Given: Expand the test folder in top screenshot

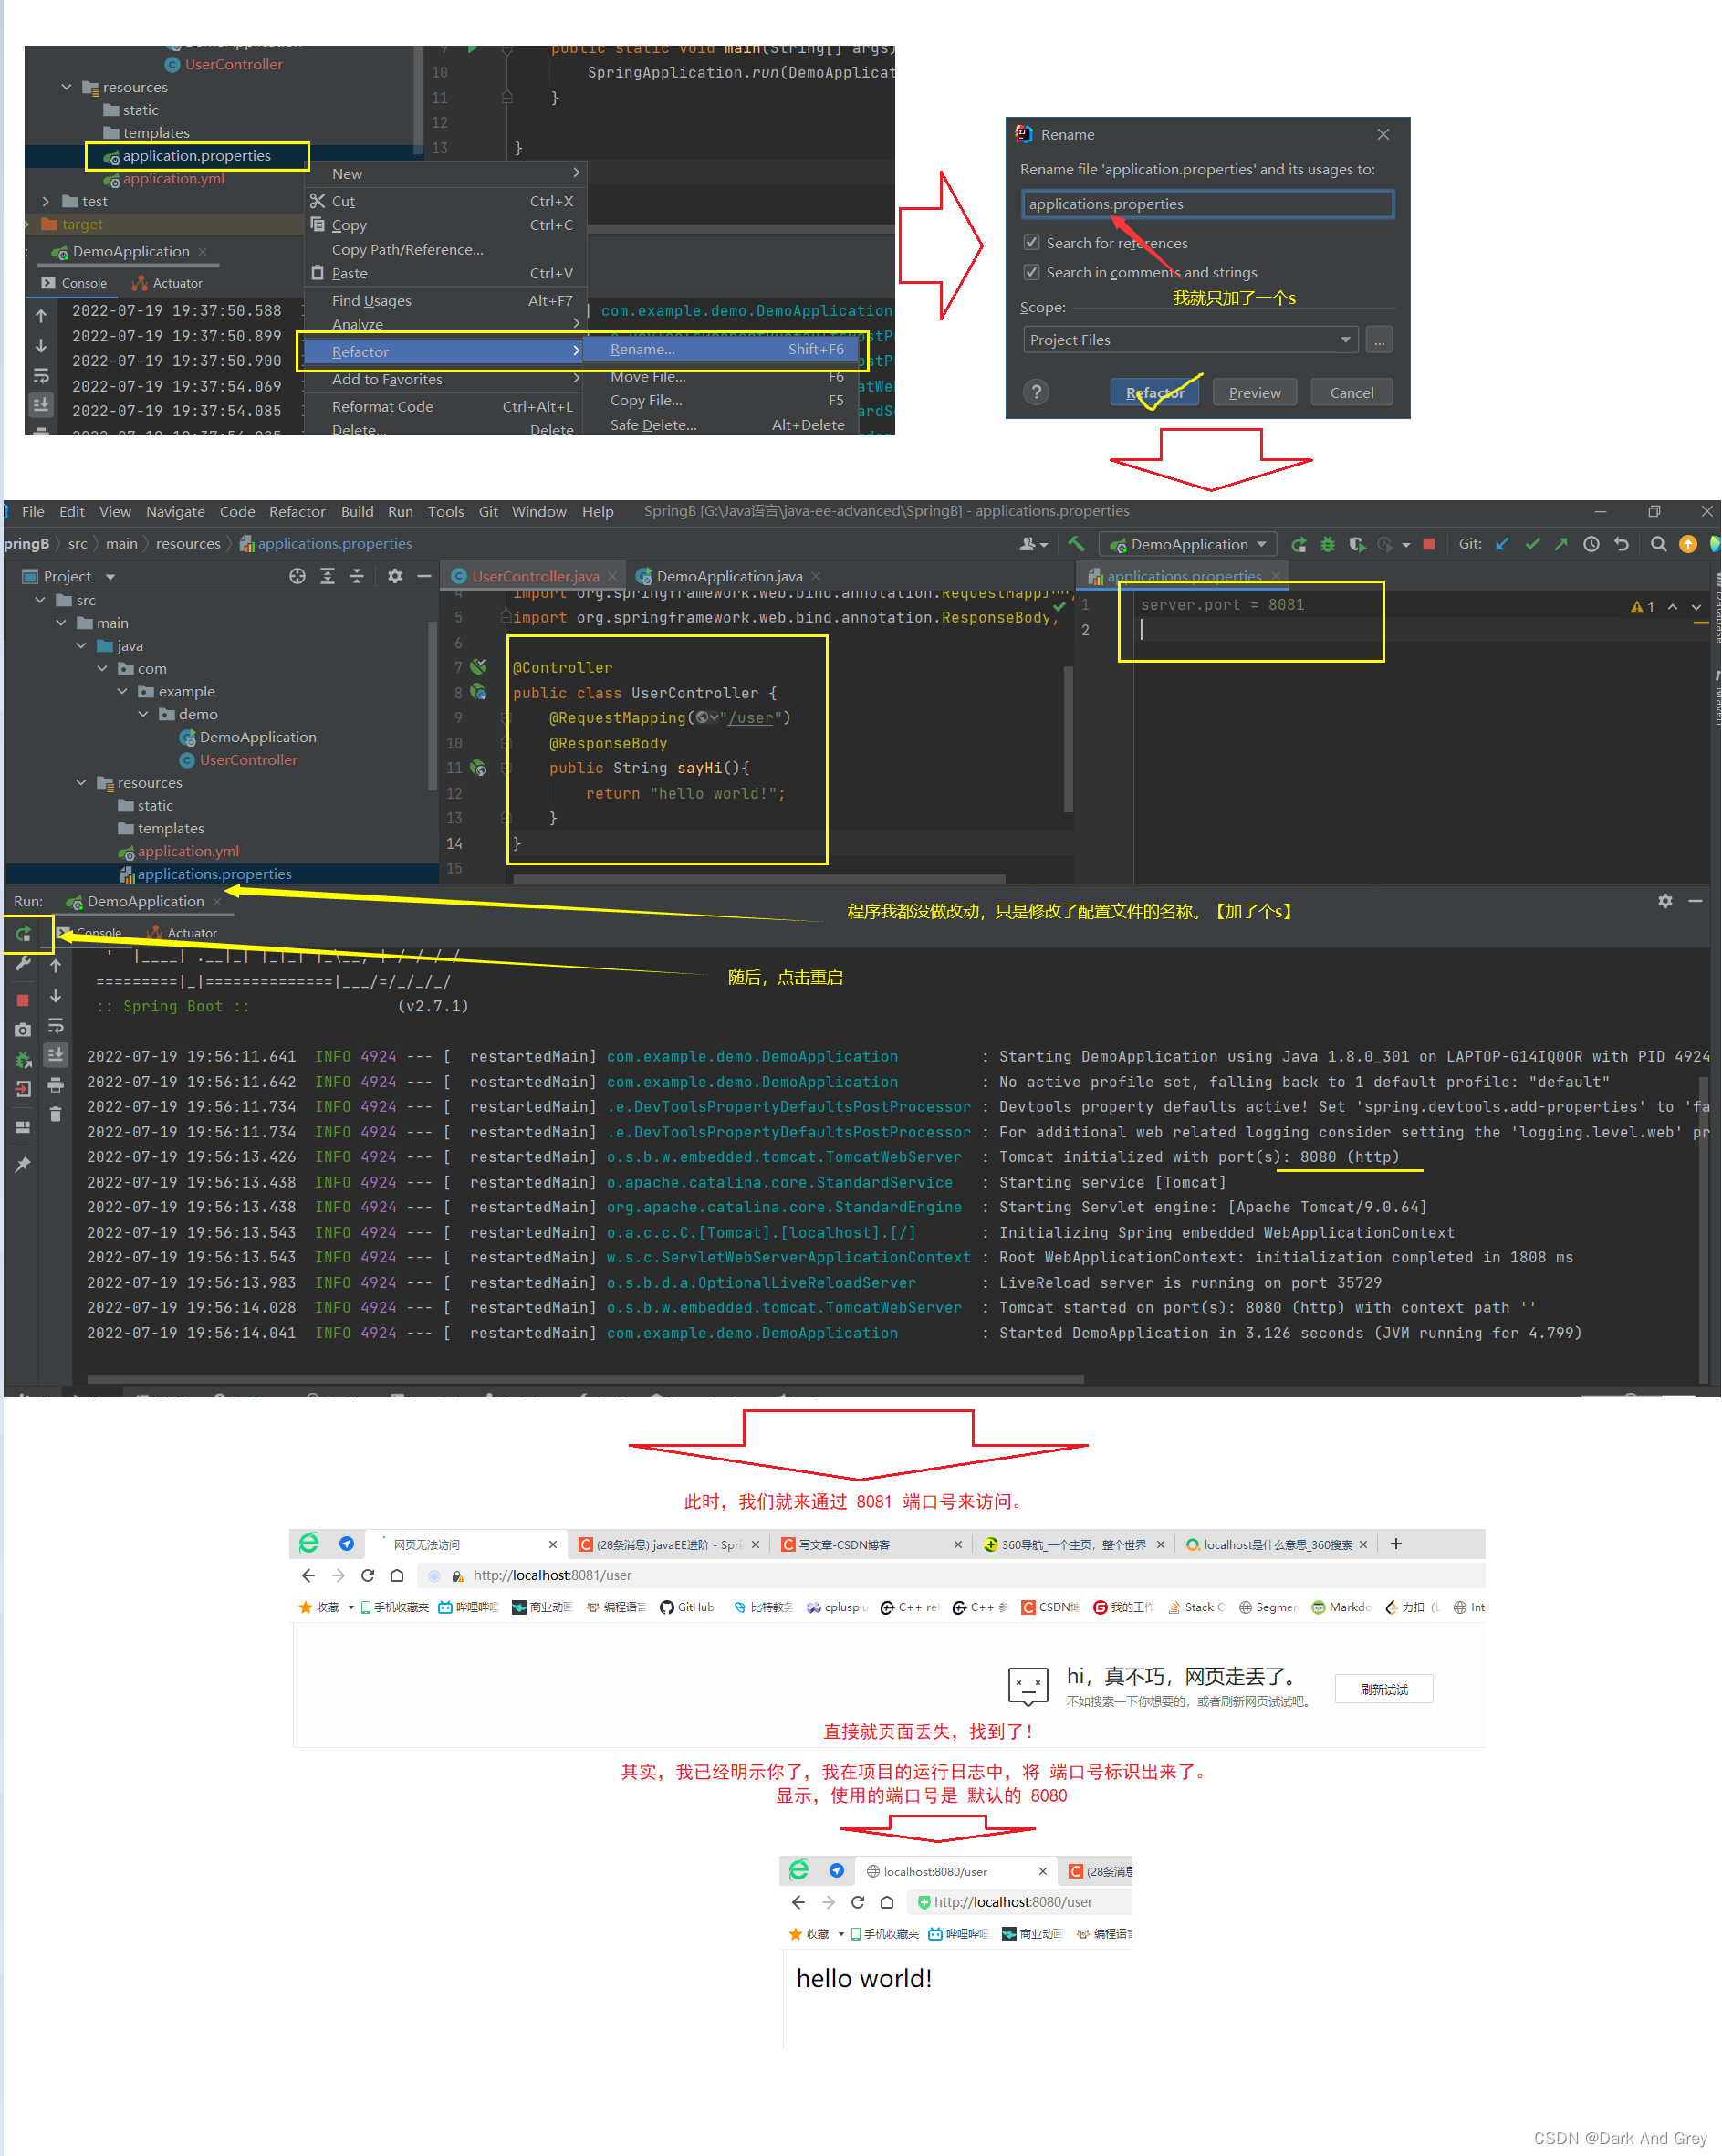Looking at the screenshot, I should 45,201.
